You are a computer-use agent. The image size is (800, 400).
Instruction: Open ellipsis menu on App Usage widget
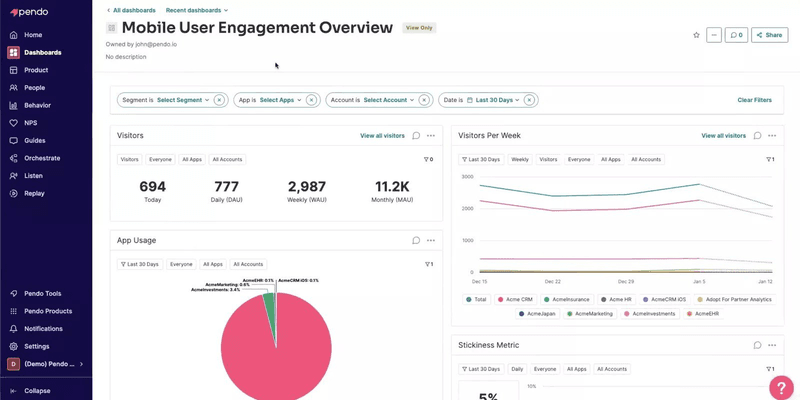click(x=431, y=240)
